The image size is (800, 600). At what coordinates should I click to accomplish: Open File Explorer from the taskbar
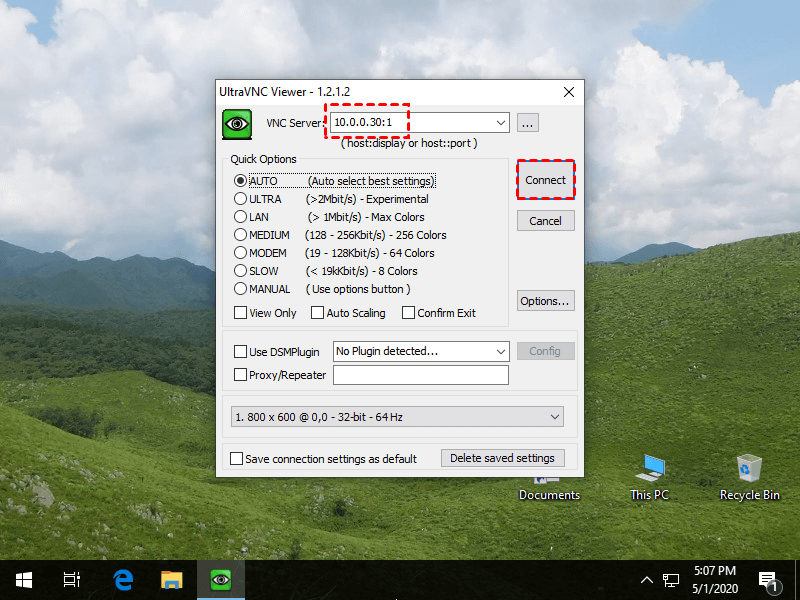171,580
